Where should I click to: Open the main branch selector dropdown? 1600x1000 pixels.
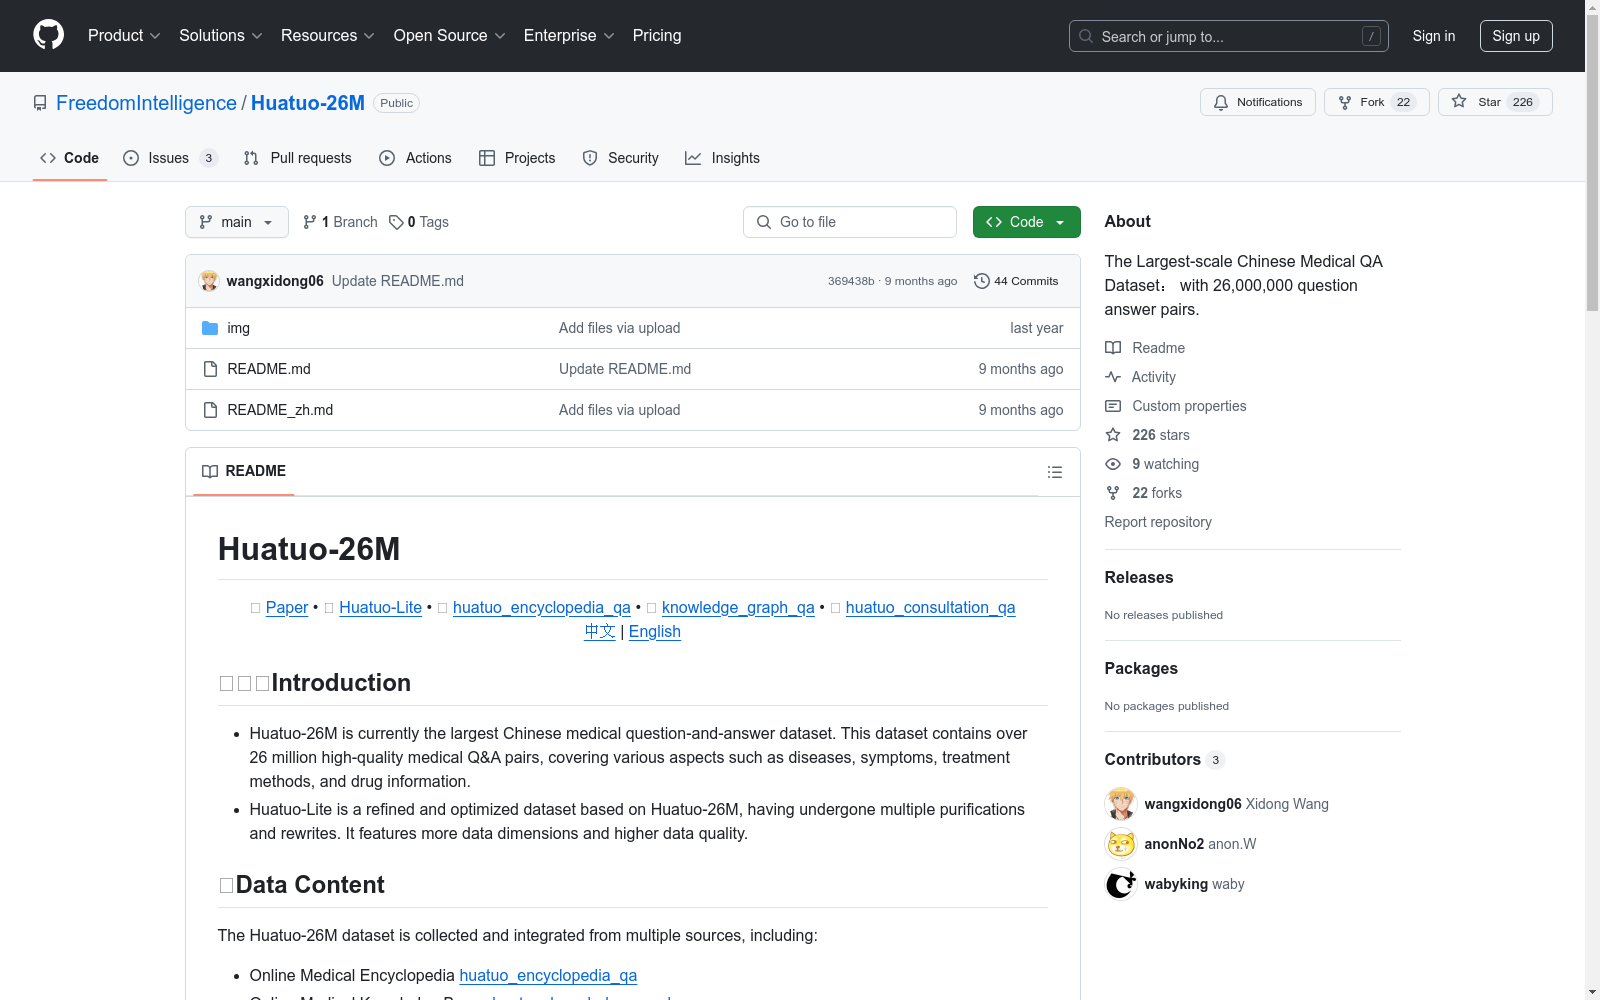(x=237, y=222)
